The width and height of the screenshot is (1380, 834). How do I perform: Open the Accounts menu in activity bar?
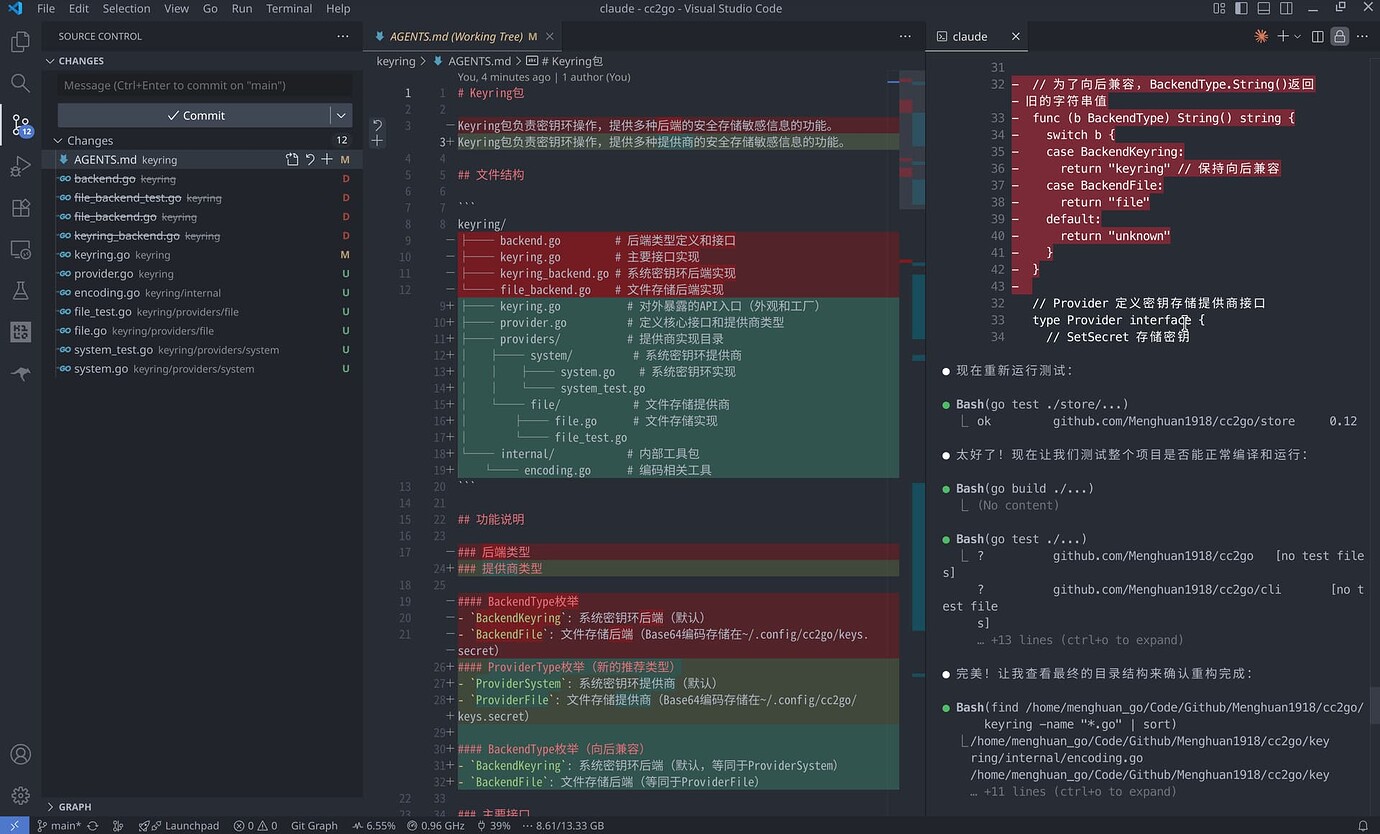20,754
